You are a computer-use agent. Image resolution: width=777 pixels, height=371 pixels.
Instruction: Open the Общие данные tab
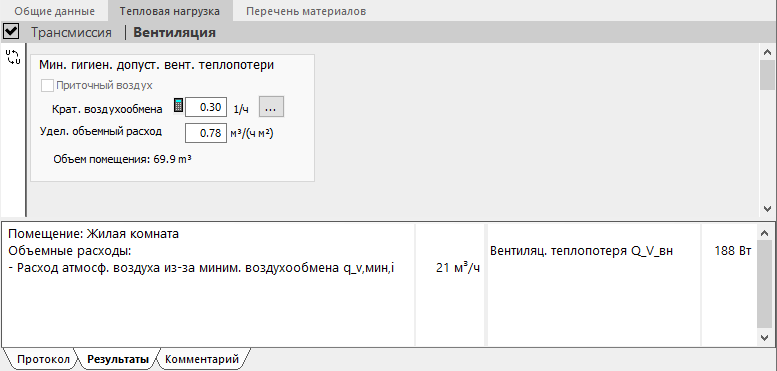[x=54, y=11]
